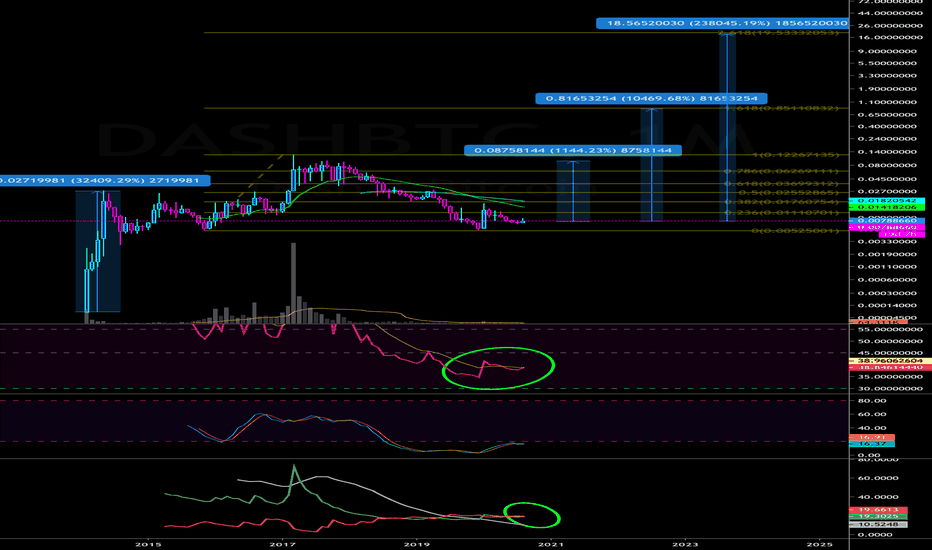Click the green 19.3025 indicator value tag
Screen dimensions: 932x550
pos(879,516)
